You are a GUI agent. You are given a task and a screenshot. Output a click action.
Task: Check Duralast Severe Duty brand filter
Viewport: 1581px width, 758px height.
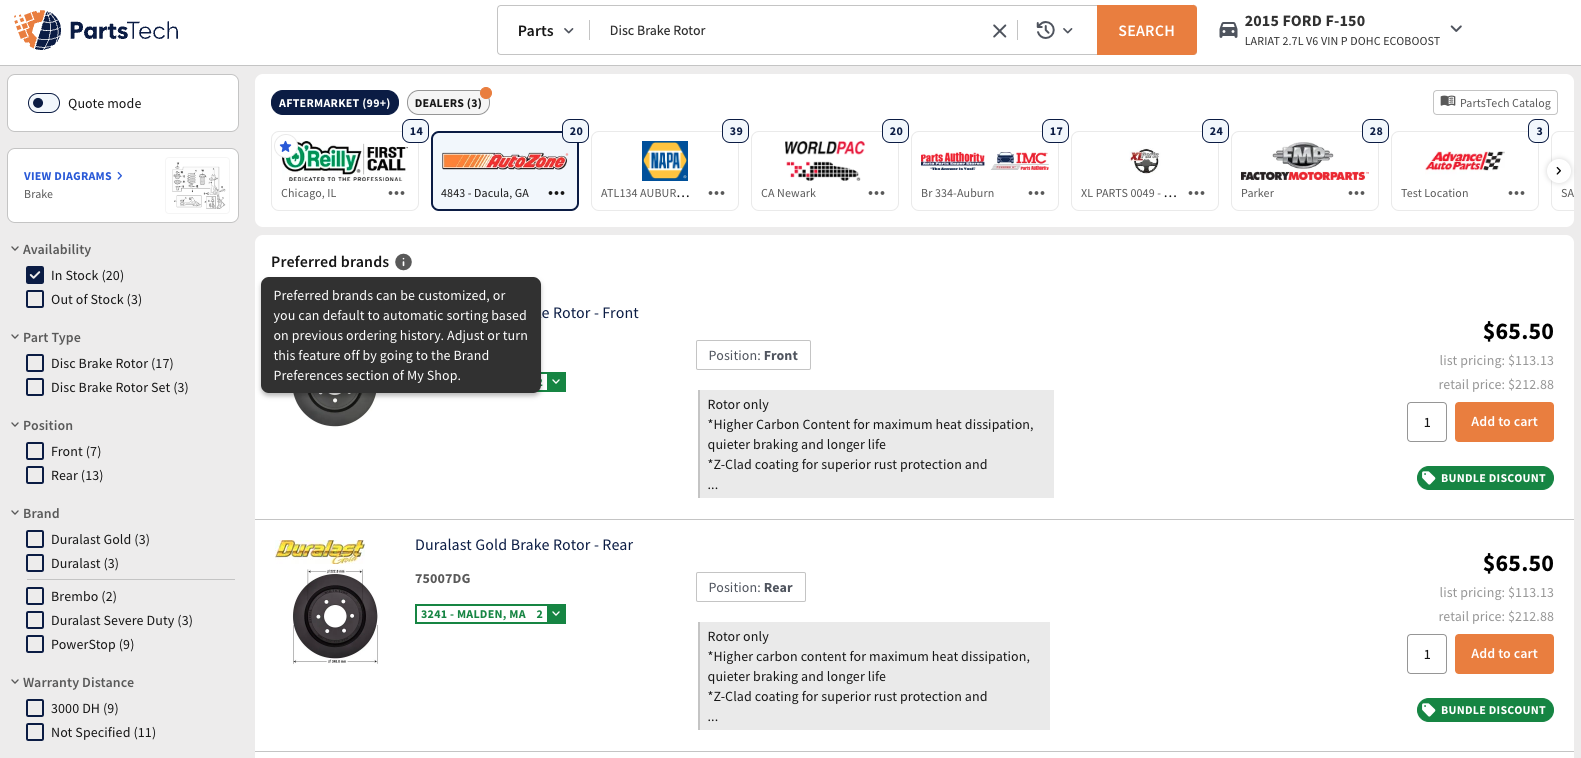(x=35, y=620)
